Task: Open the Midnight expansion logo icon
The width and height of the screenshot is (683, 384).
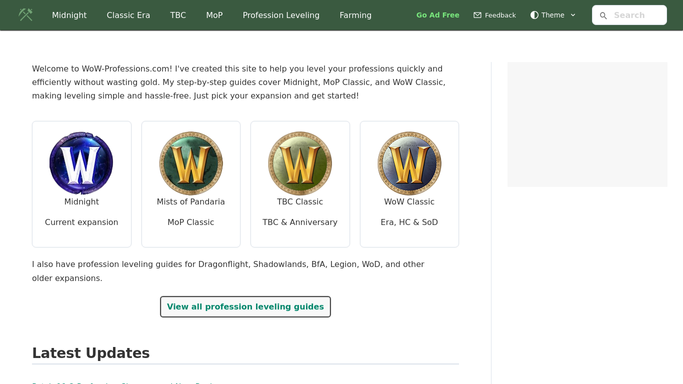Action: pyautogui.click(x=81, y=163)
